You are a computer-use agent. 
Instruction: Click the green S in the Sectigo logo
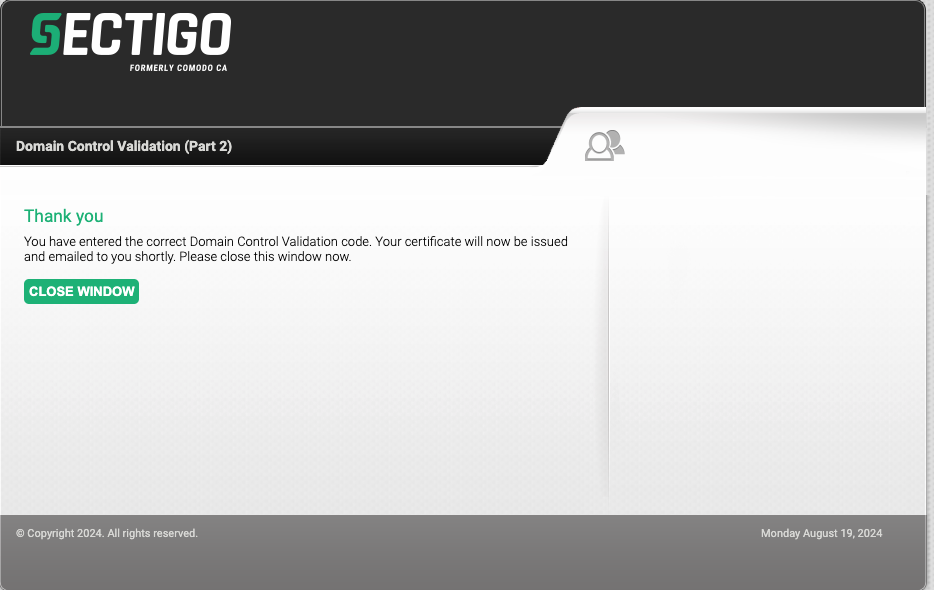pos(46,34)
